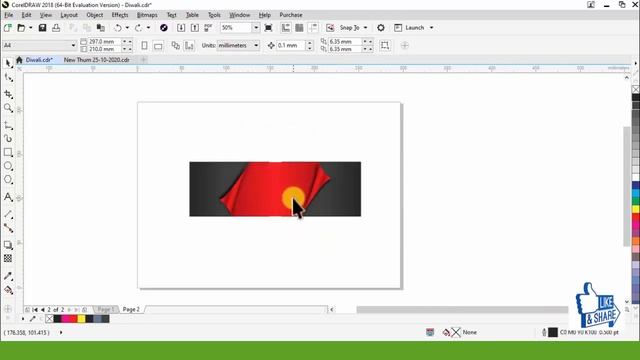Toggle Current page layout button
Screen dimensions: 640x360
pyautogui.click(x=189, y=45)
